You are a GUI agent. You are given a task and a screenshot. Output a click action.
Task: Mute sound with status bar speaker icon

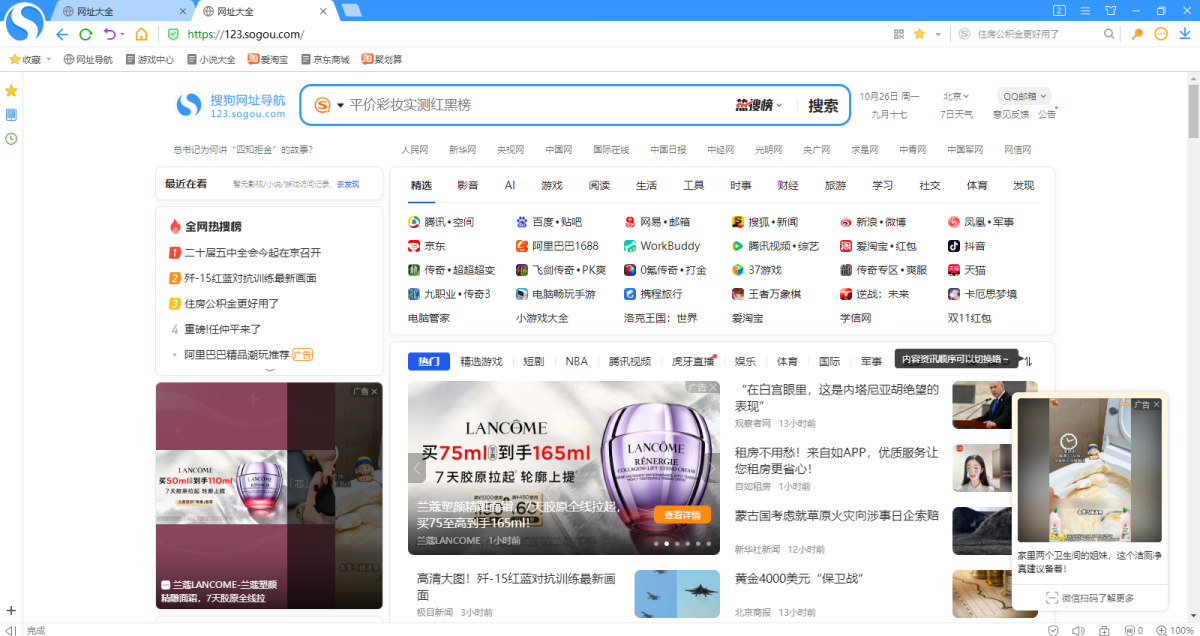(x=1079, y=630)
